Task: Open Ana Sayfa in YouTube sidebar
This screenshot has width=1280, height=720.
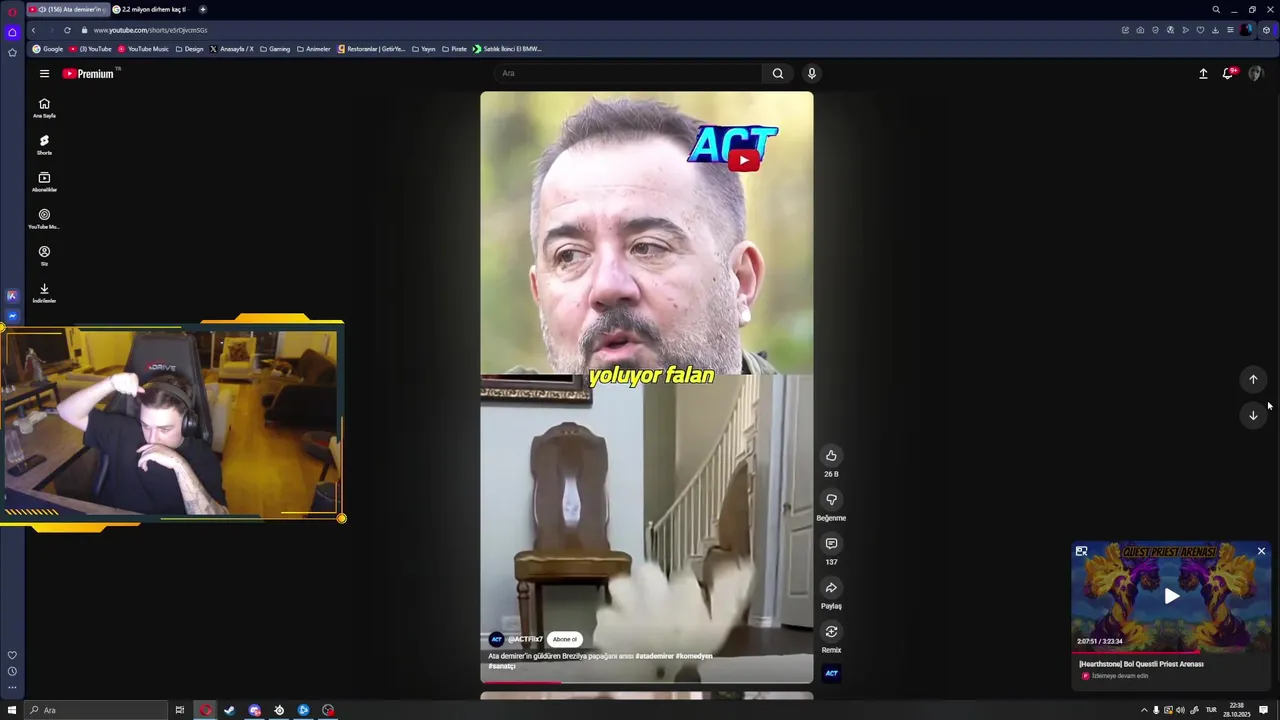Action: pos(44,108)
